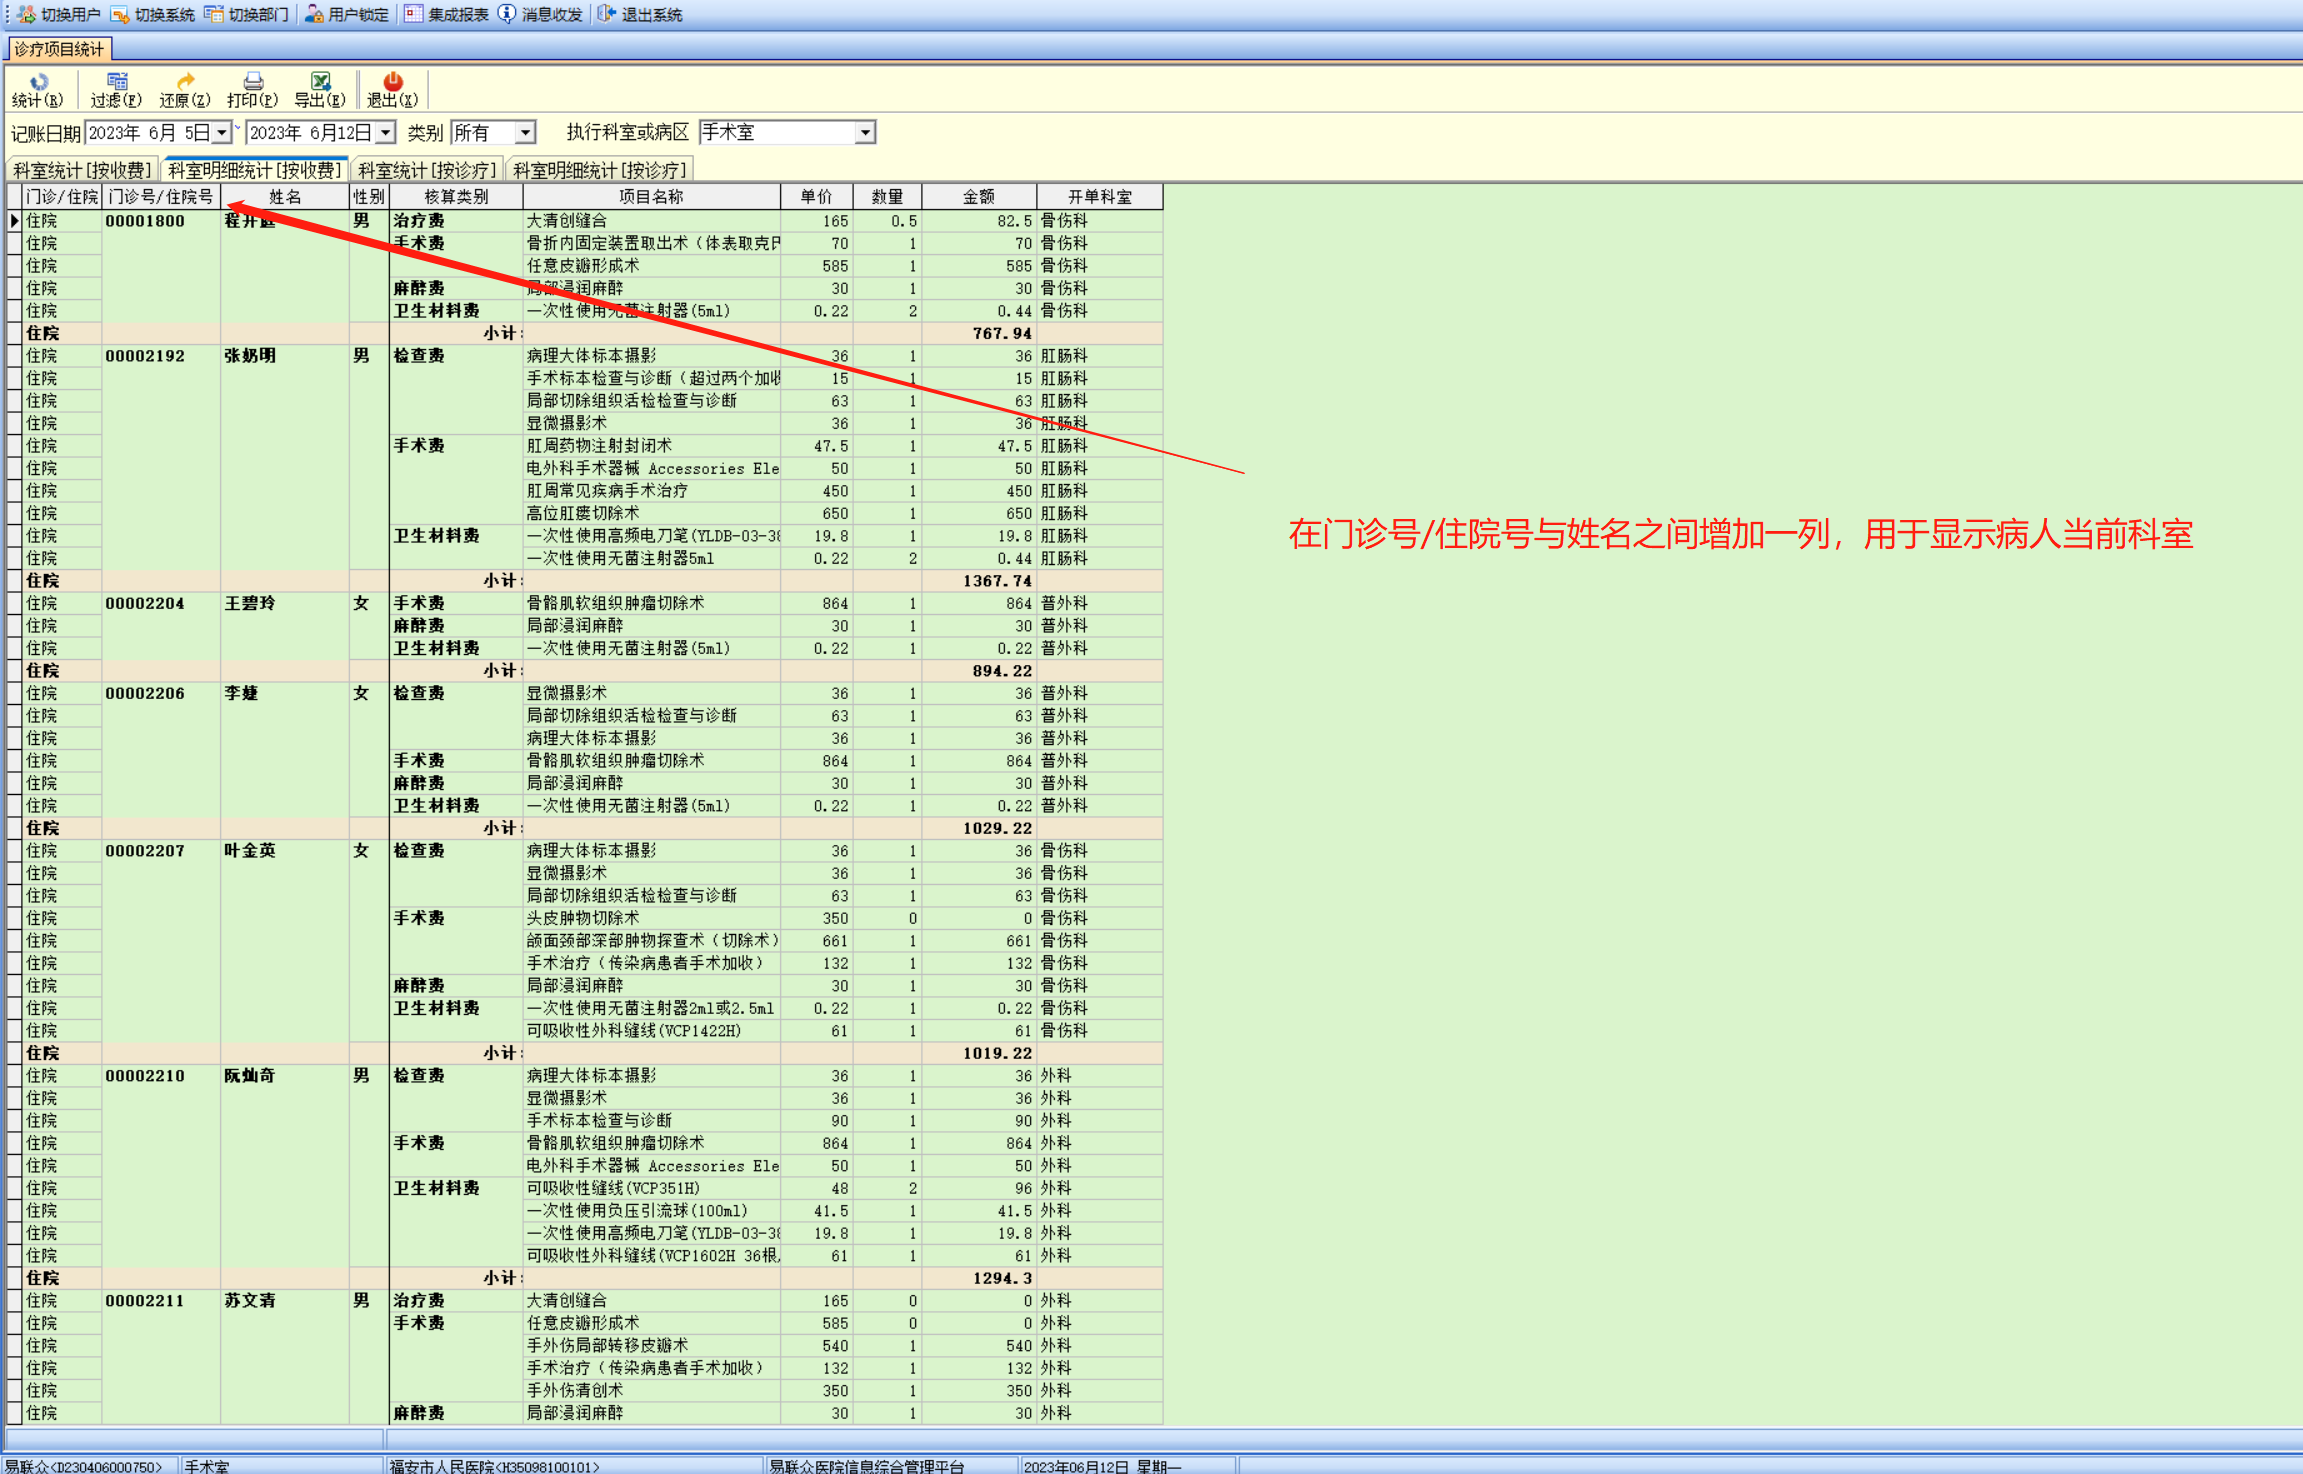Click 切换用户 in top toolbar
2303x1474 pixels.
pos(60,14)
